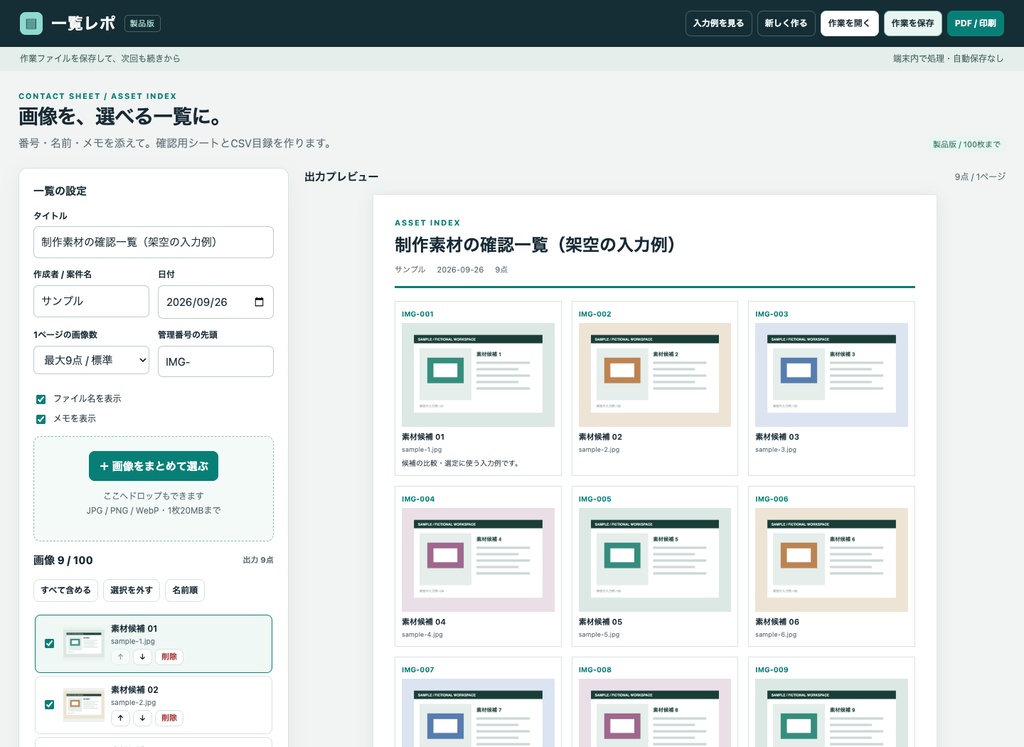Click IMG-005 preview image
This screenshot has width=1024, height=747.
click(654, 560)
